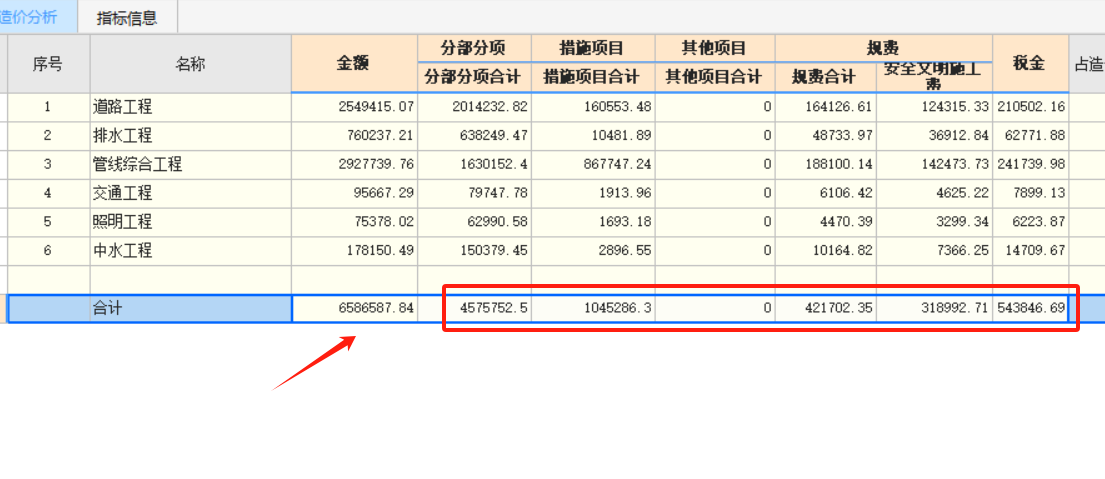Viewport: 1105px width, 479px height.
Task: Click cell 48733.97 in 规费合计
Action: [x=825, y=136]
